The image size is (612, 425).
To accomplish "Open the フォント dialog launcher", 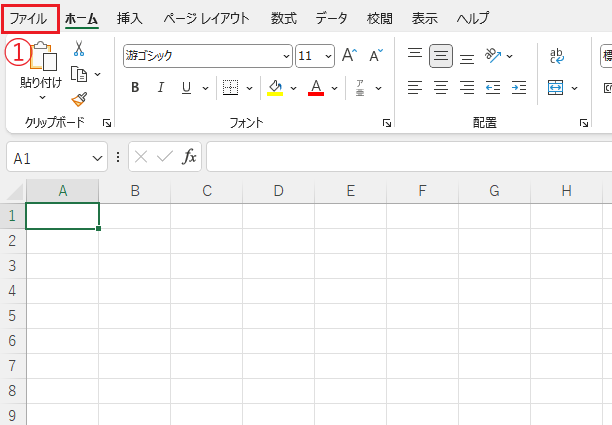I will (x=387, y=123).
